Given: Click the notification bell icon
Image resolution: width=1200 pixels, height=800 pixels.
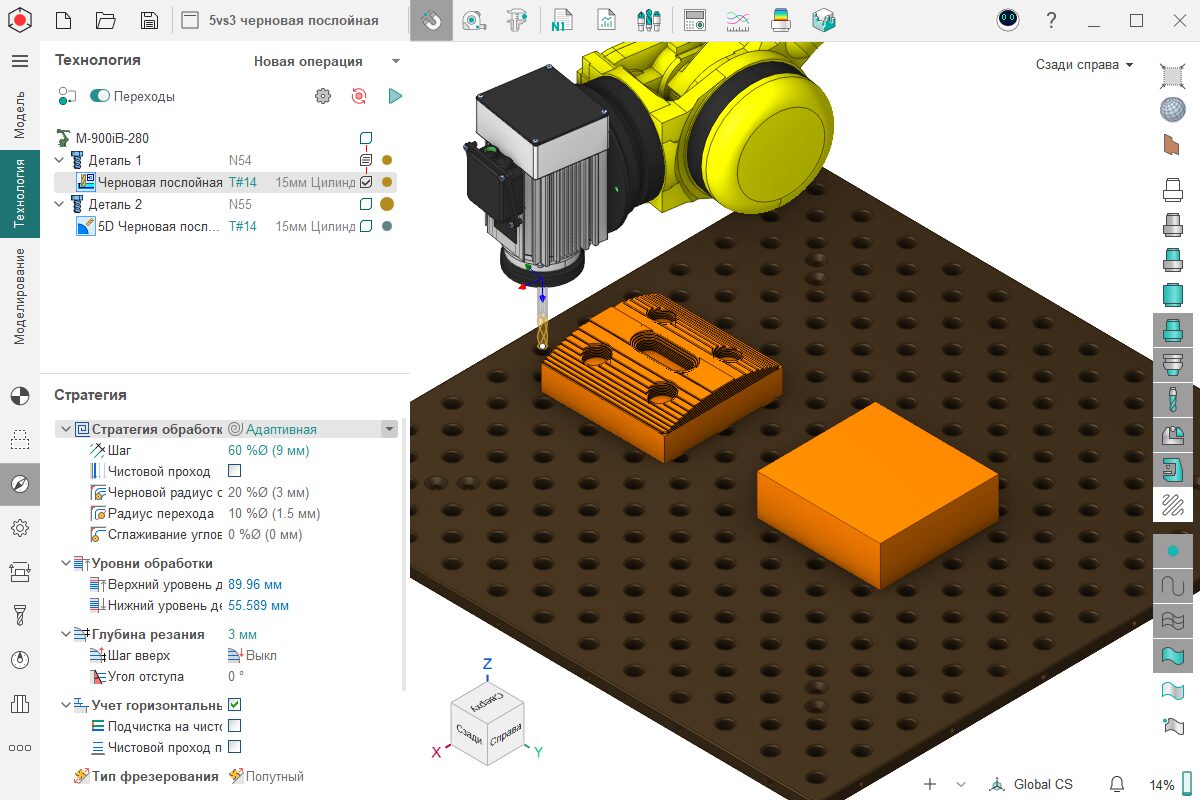Looking at the screenshot, I should click(1117, 784).
